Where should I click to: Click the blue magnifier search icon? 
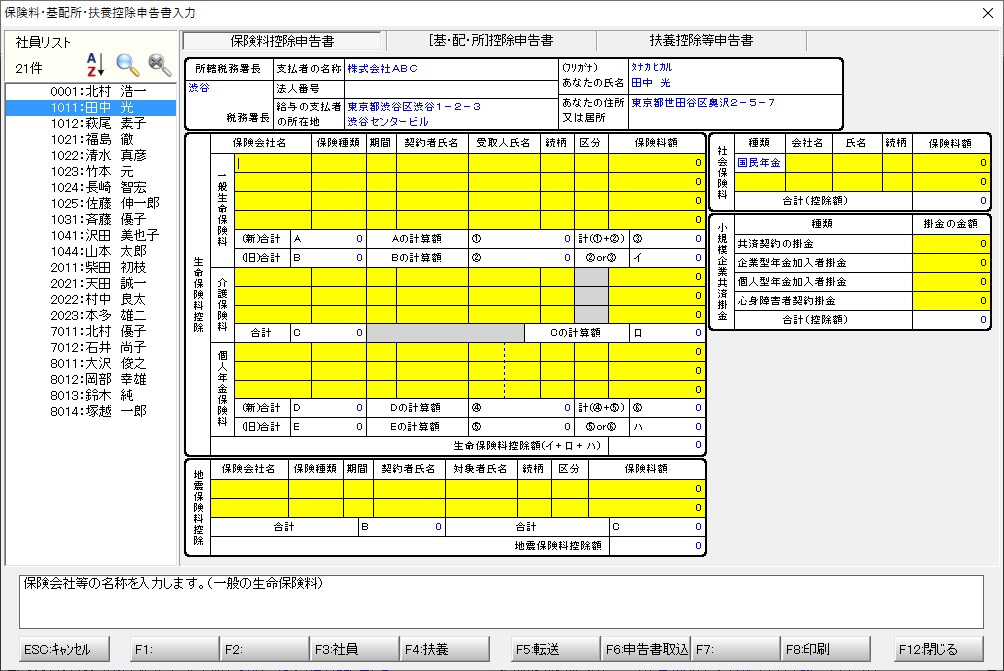coord(127,65)
